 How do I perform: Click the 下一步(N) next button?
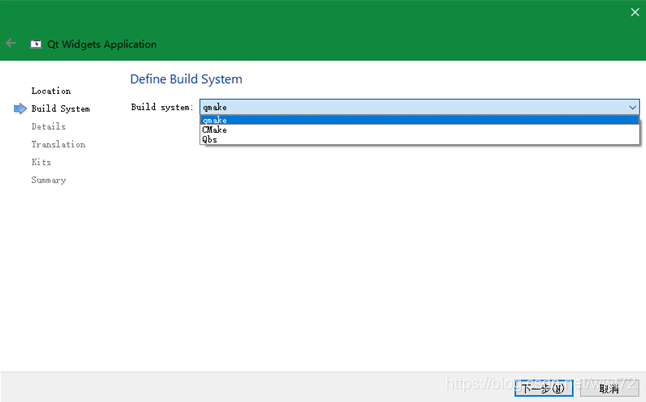543,388
